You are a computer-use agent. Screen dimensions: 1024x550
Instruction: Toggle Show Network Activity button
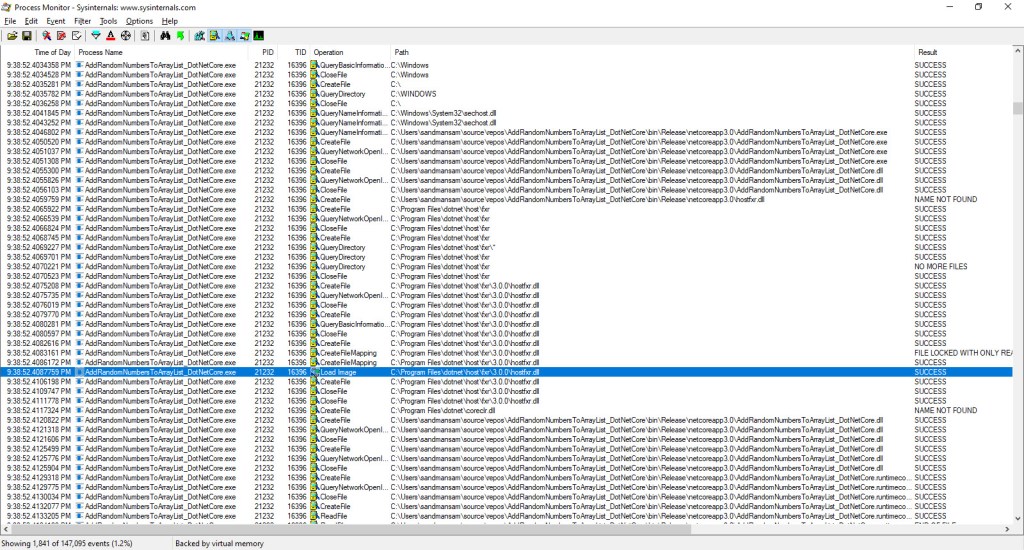tap(230, 36)
